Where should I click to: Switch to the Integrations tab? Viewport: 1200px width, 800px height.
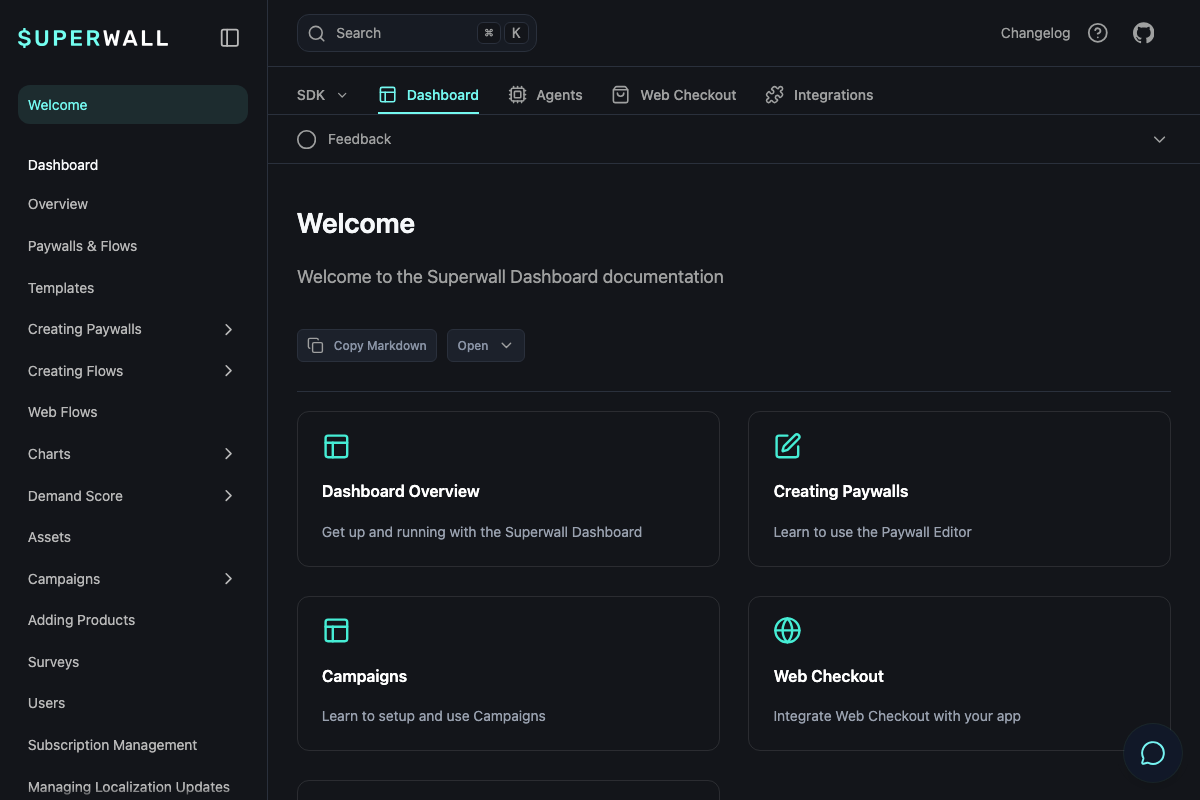819,95
